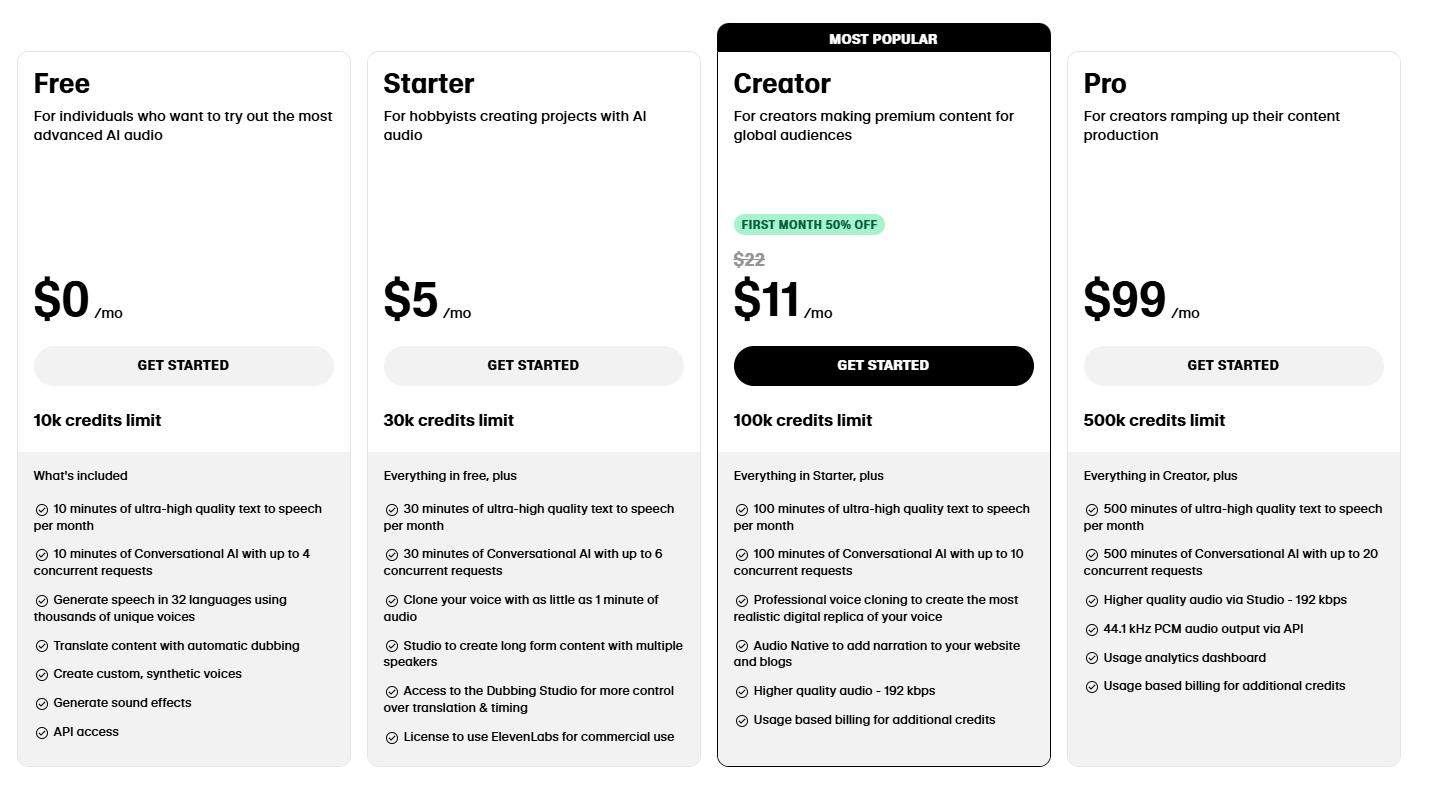
Task: Select the checkmark next to Create custom, synthetic voices
Action: [42, 674]
